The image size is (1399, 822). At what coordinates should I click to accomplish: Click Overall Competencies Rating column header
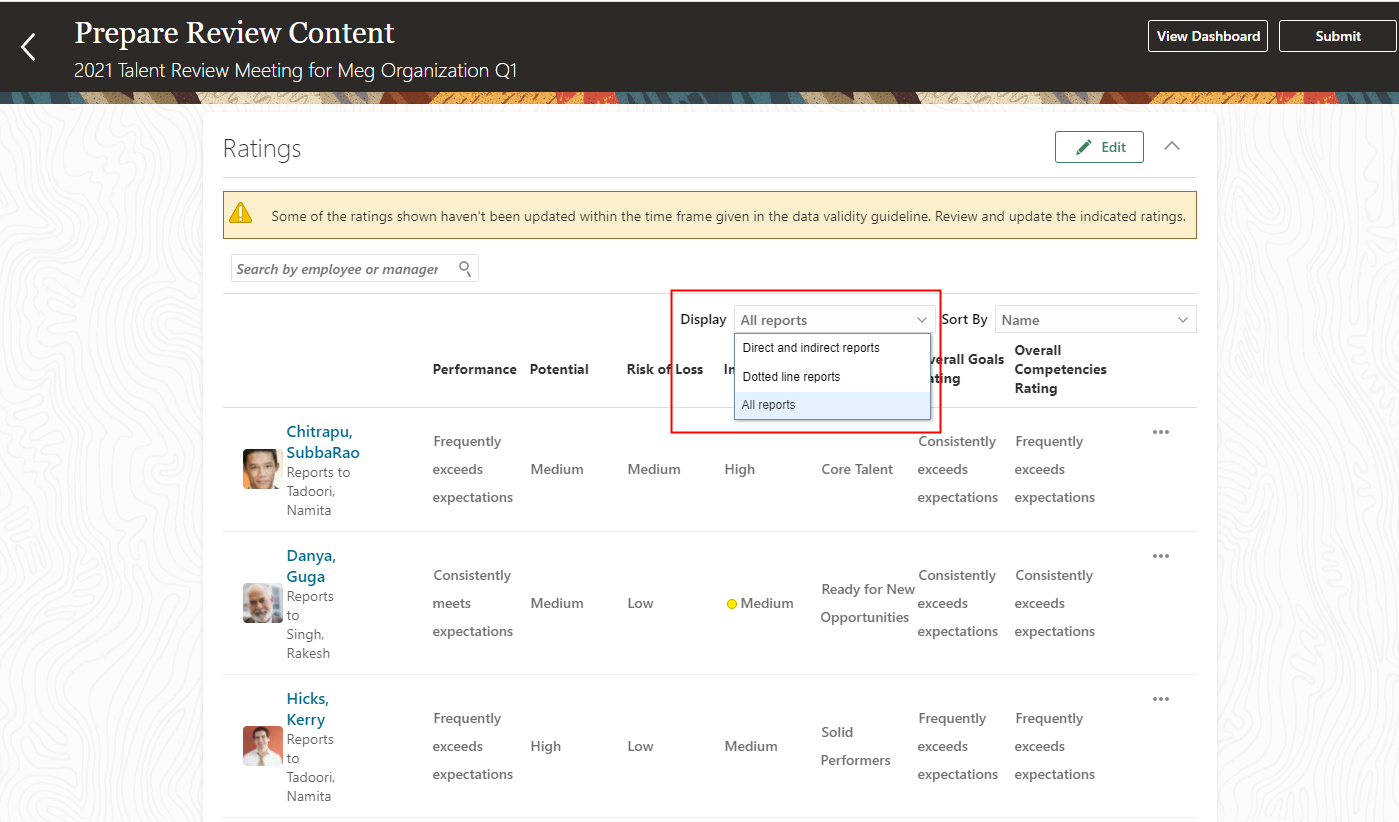[1060, 369]
